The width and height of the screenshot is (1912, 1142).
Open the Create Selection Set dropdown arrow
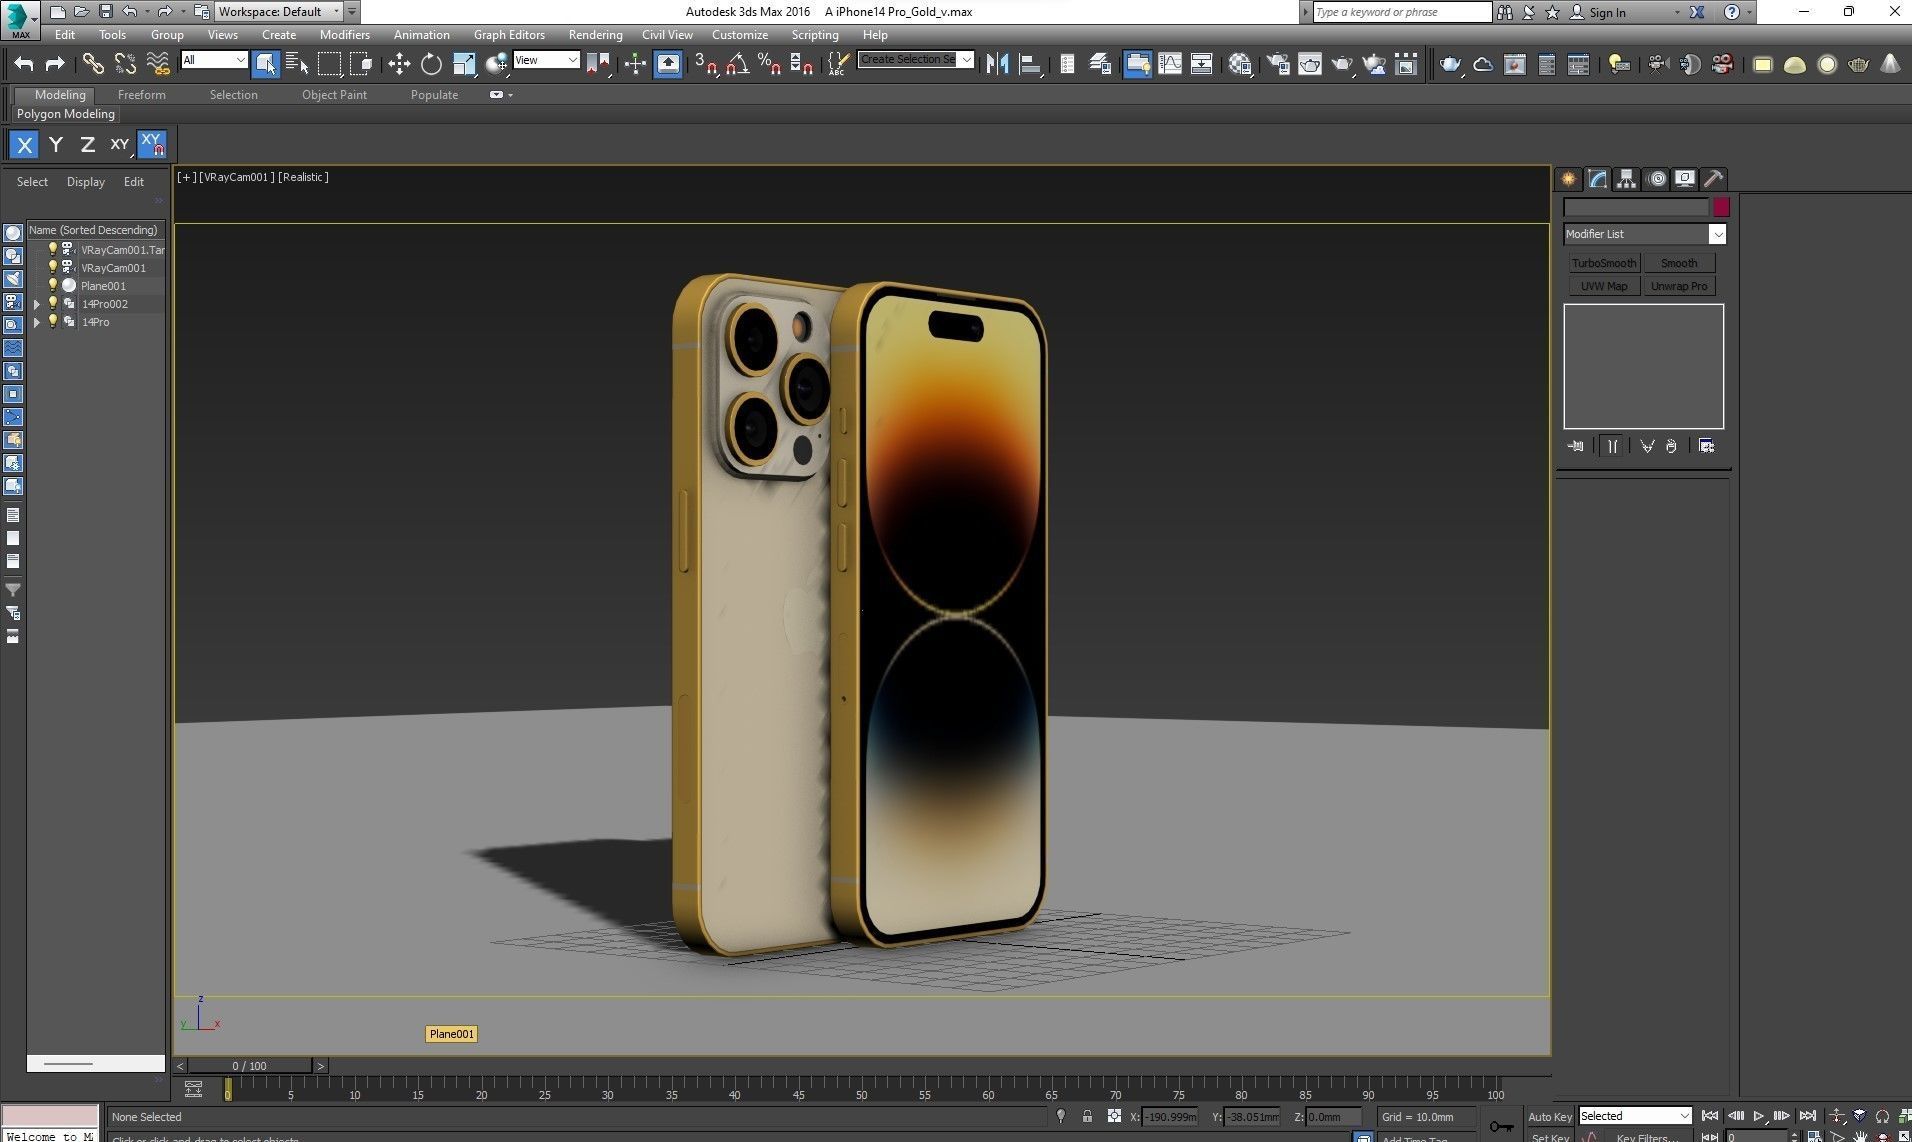966,60
